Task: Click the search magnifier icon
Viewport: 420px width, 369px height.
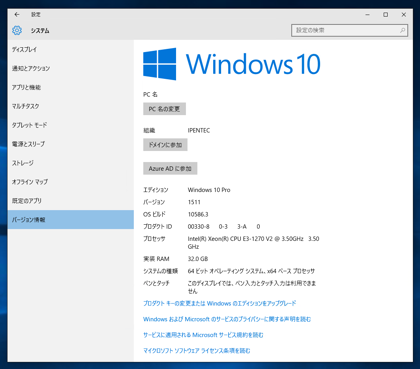Action: [402, 30]
